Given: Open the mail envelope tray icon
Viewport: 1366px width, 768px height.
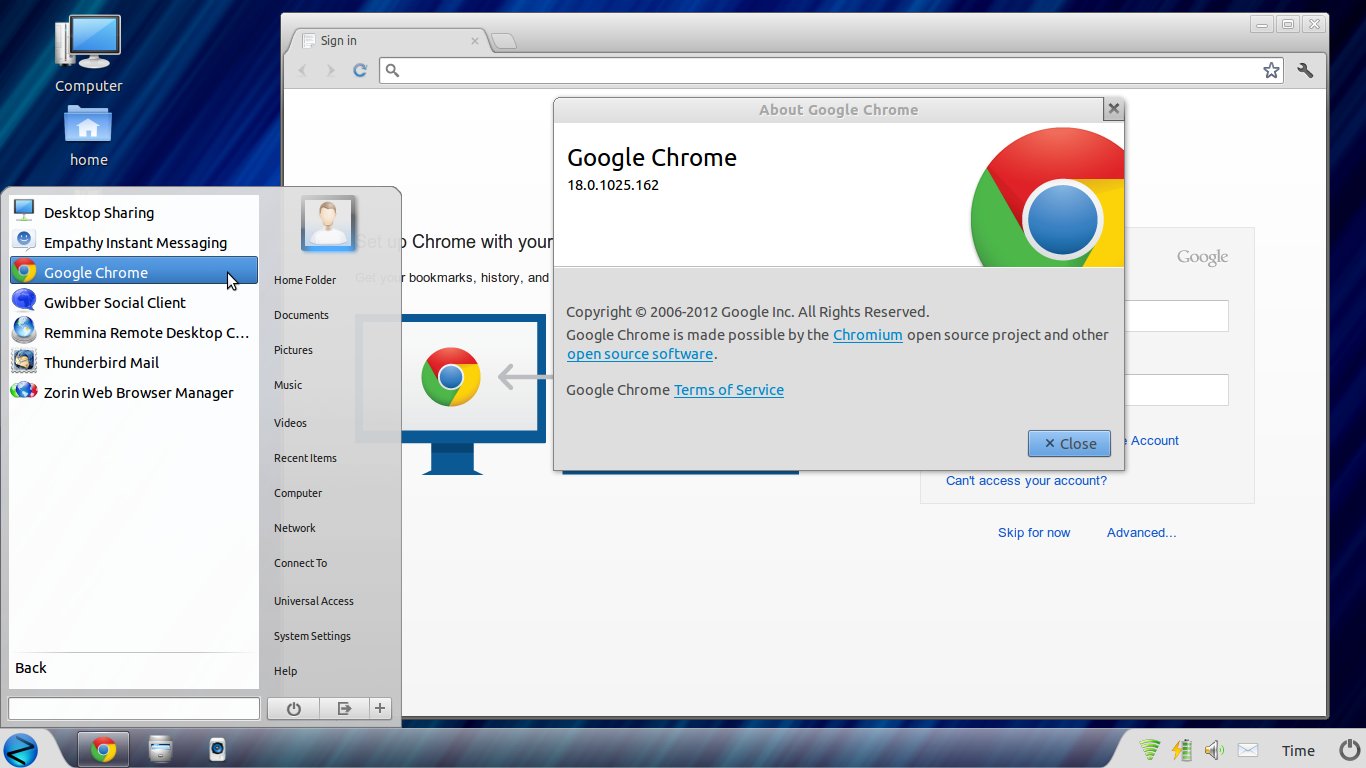Looking at the screenshot, I should [x=1248, y=750].
